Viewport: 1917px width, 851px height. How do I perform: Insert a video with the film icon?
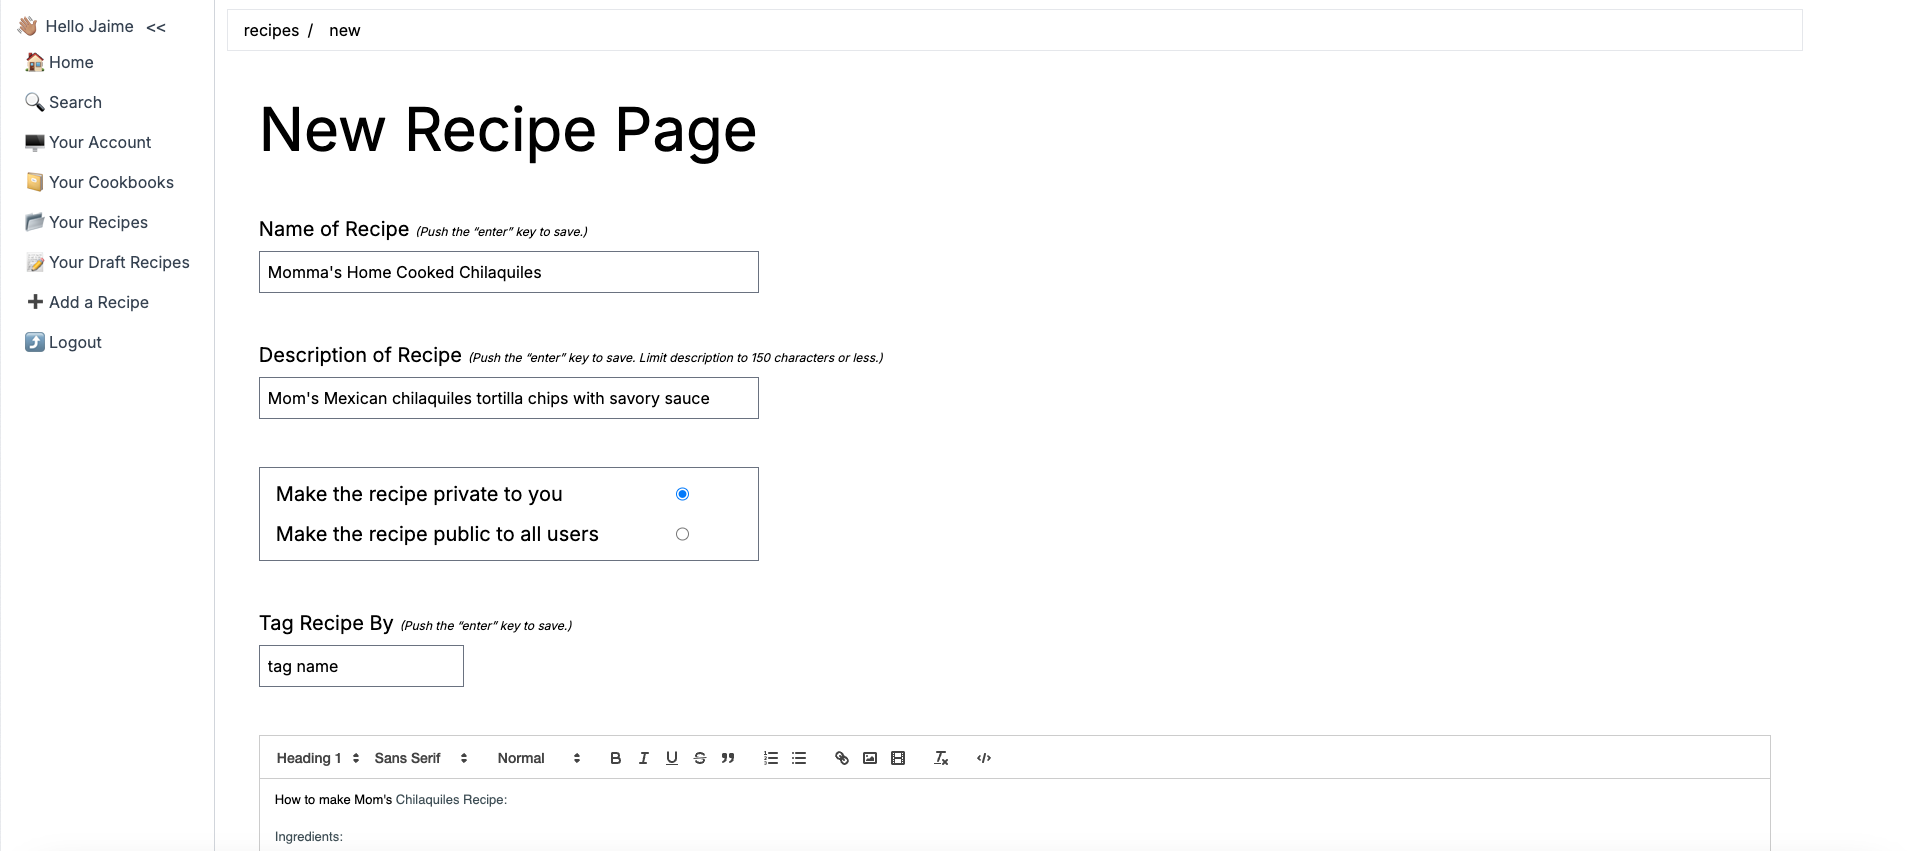coord(898,758)
